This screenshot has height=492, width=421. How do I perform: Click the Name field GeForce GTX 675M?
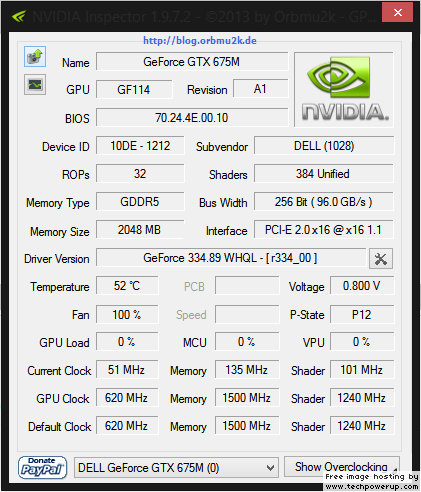192,62
